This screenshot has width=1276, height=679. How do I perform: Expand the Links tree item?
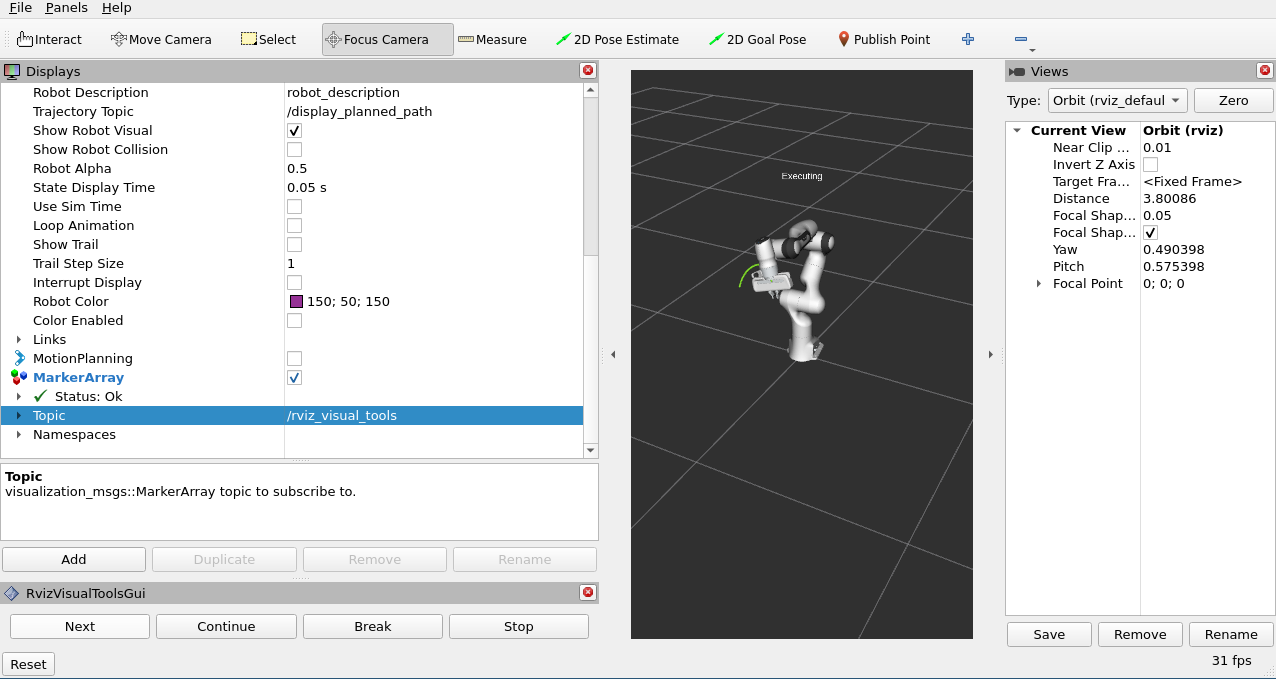coord(18,340)
